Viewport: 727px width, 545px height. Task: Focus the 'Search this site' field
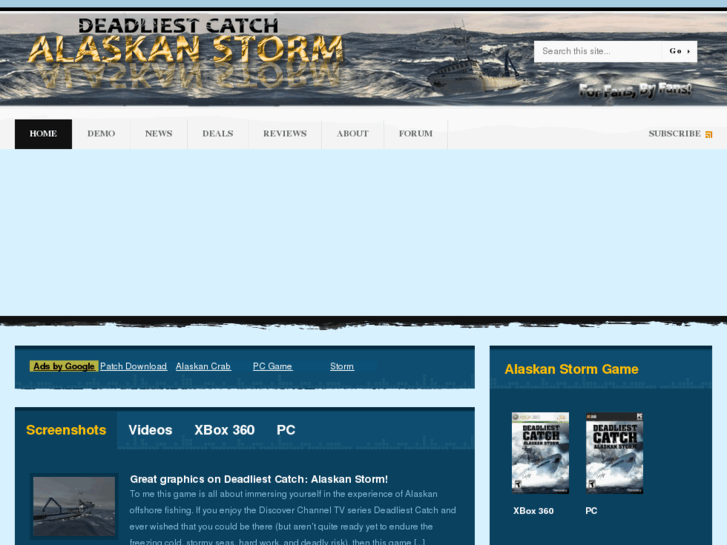coord(598,51)
